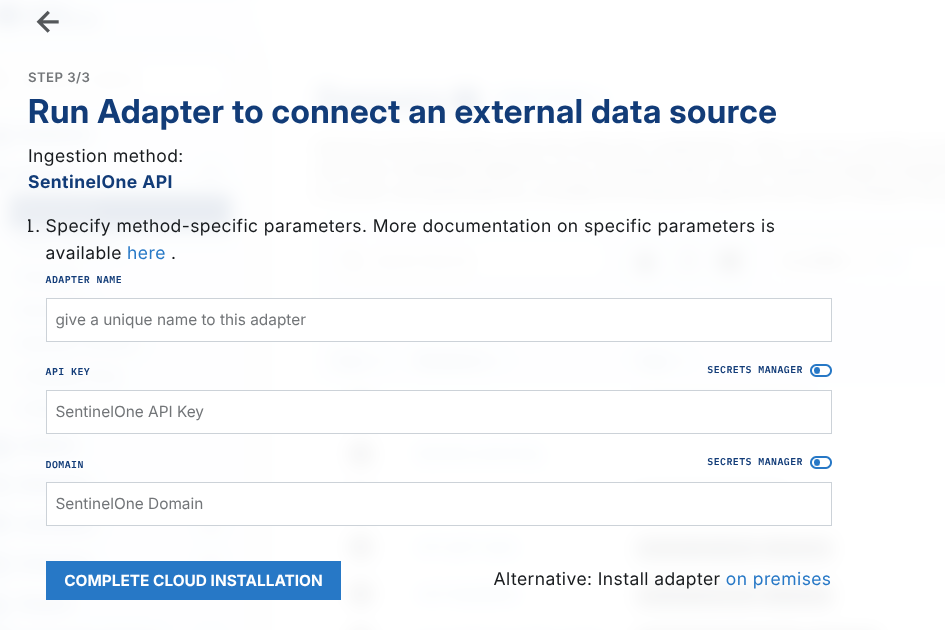This screenshot has width=945, height=630.
Task: Click Secrets Manager label beside Domain
Action: coord(754,462)
